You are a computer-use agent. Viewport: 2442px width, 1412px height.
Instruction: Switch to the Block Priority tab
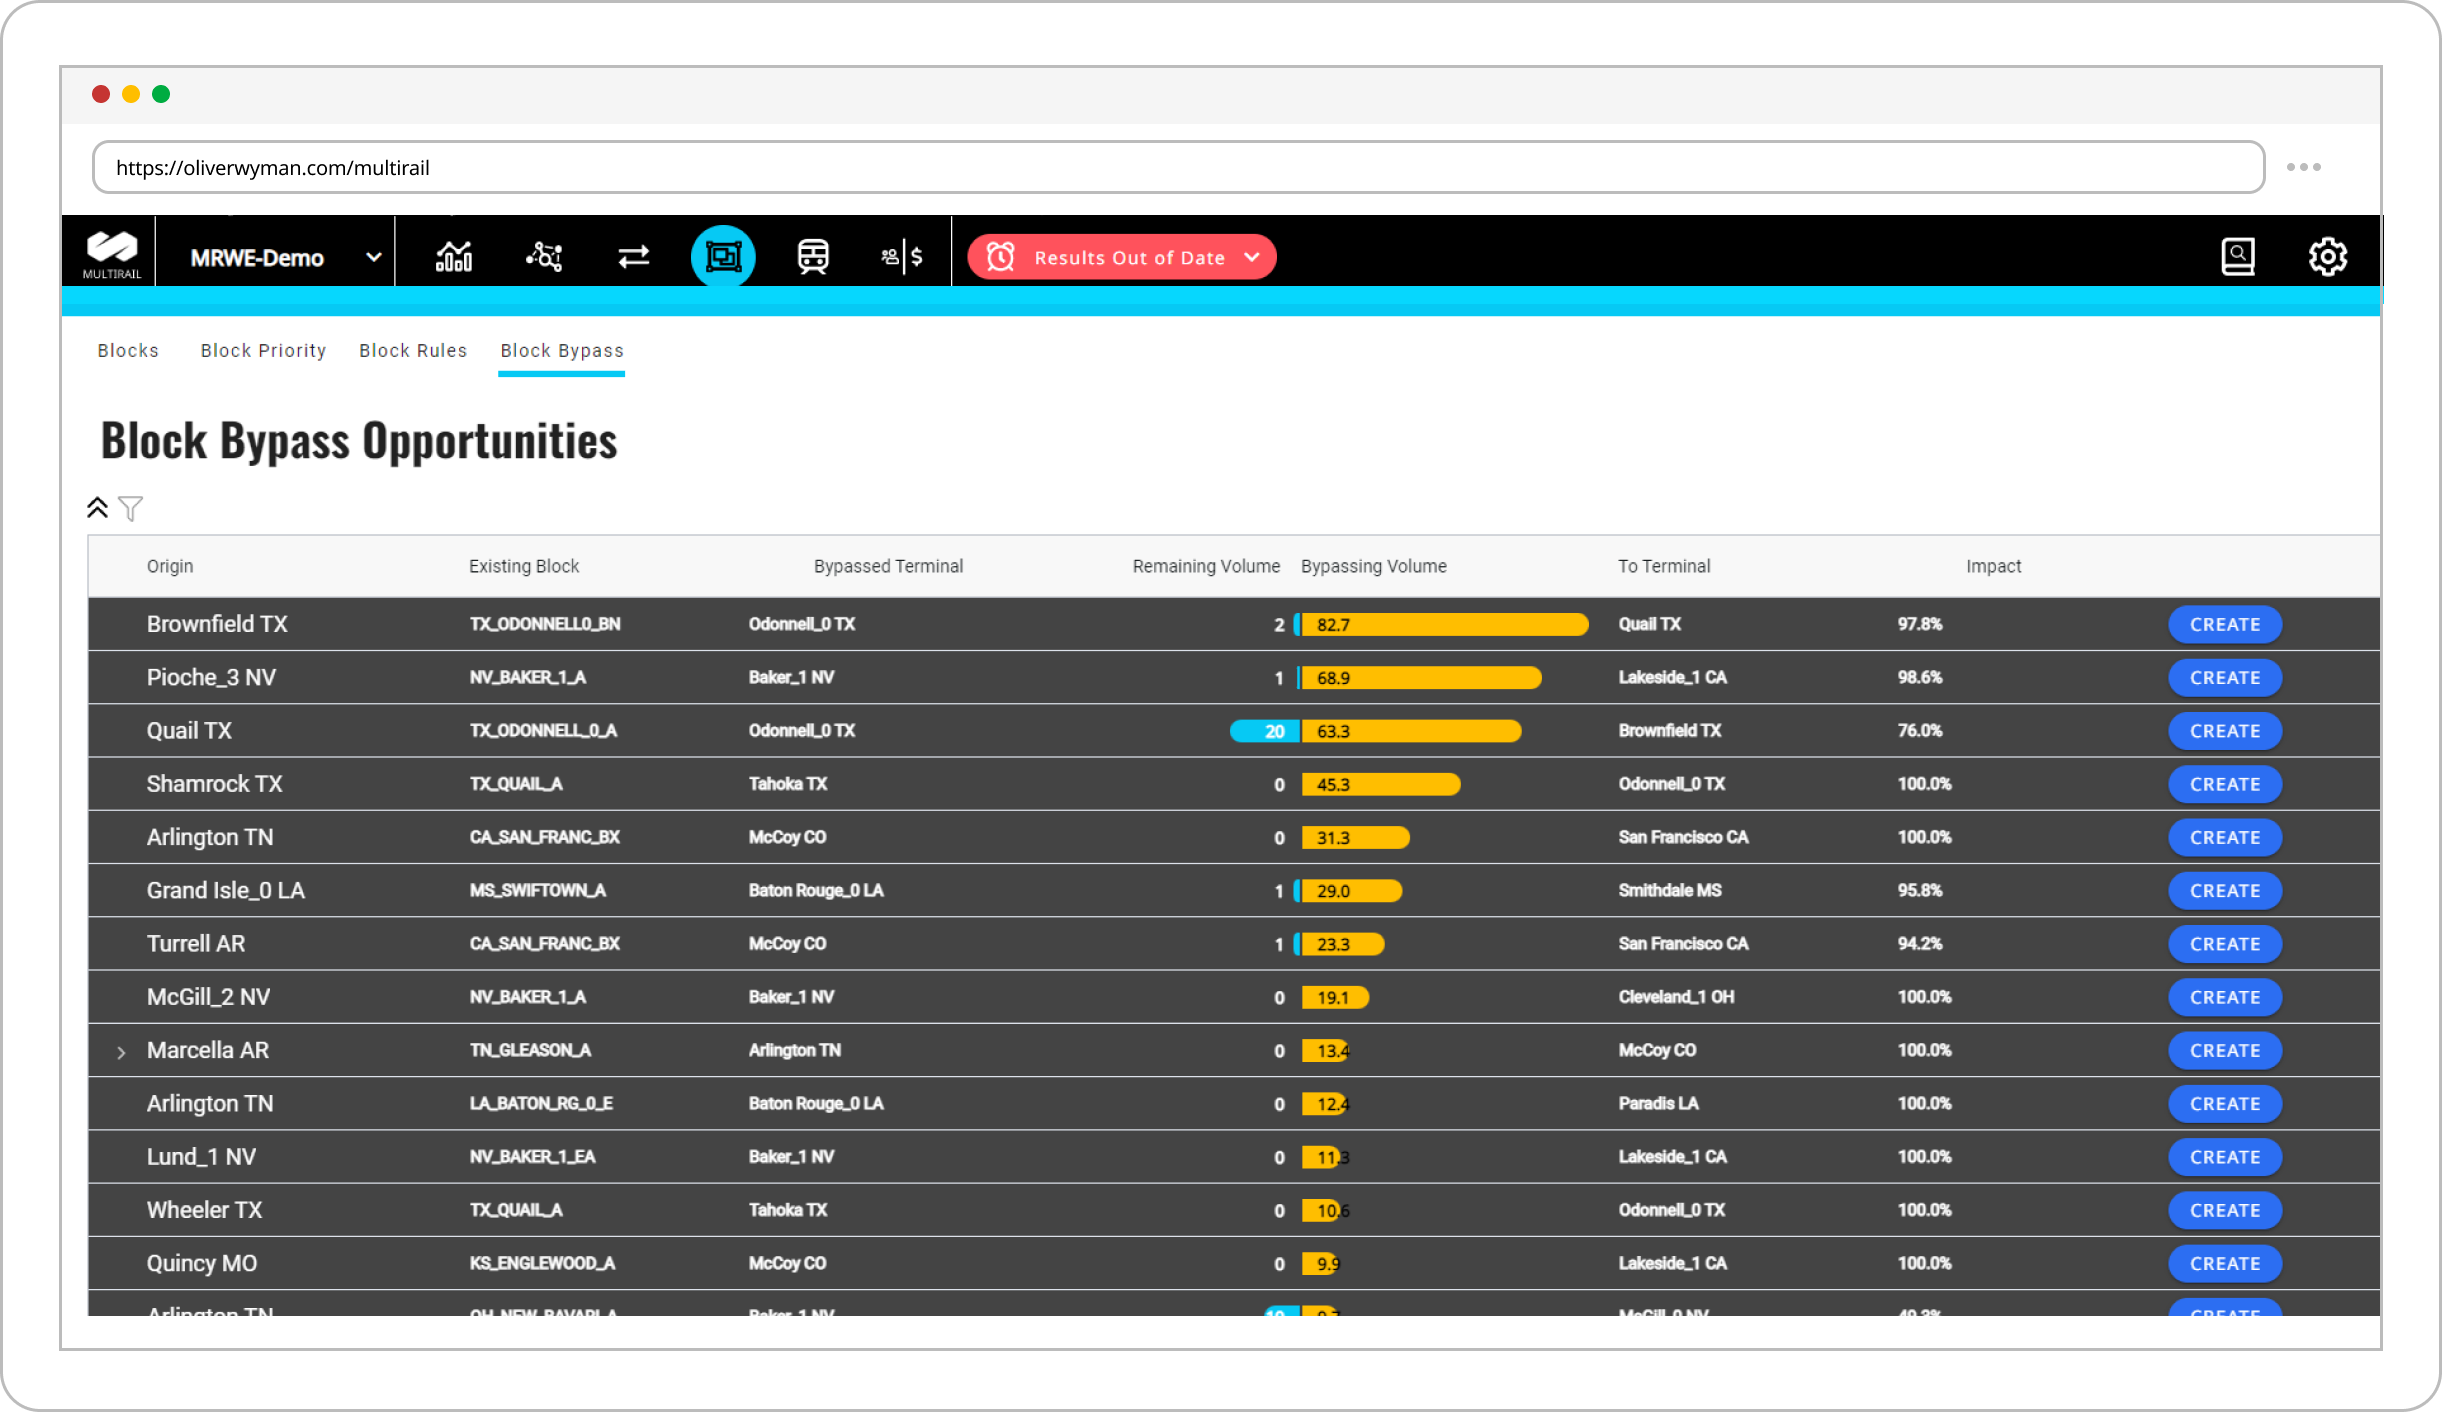(x=263, y=351)
